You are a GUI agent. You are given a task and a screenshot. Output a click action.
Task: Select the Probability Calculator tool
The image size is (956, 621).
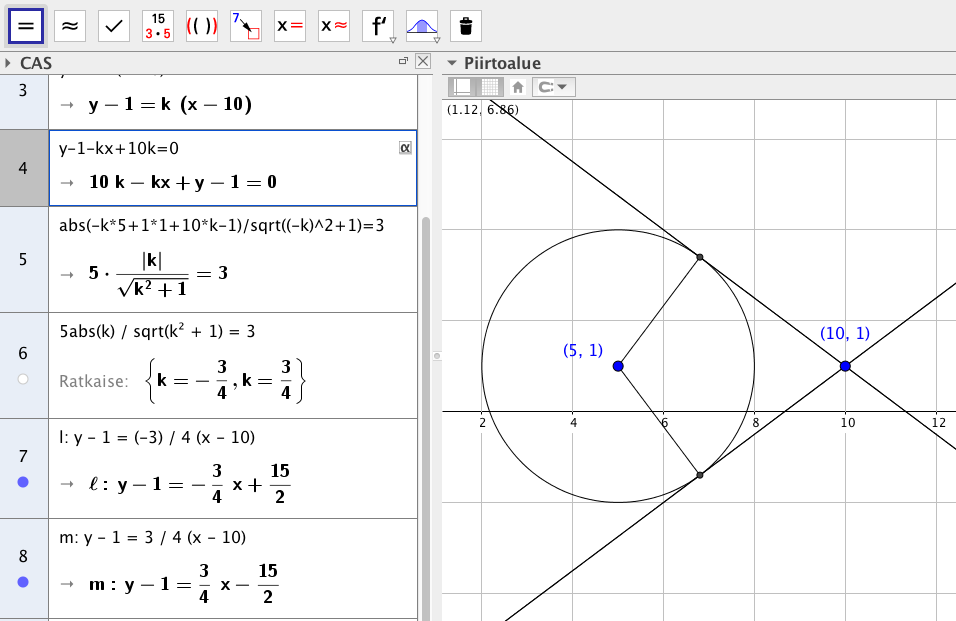pyautogui.click(x=421, y=26)
